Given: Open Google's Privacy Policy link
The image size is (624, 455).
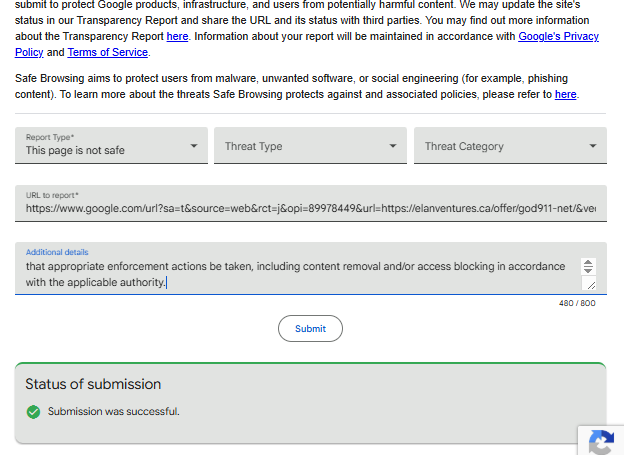Looking at the screenshot, I should click(558, 36).
